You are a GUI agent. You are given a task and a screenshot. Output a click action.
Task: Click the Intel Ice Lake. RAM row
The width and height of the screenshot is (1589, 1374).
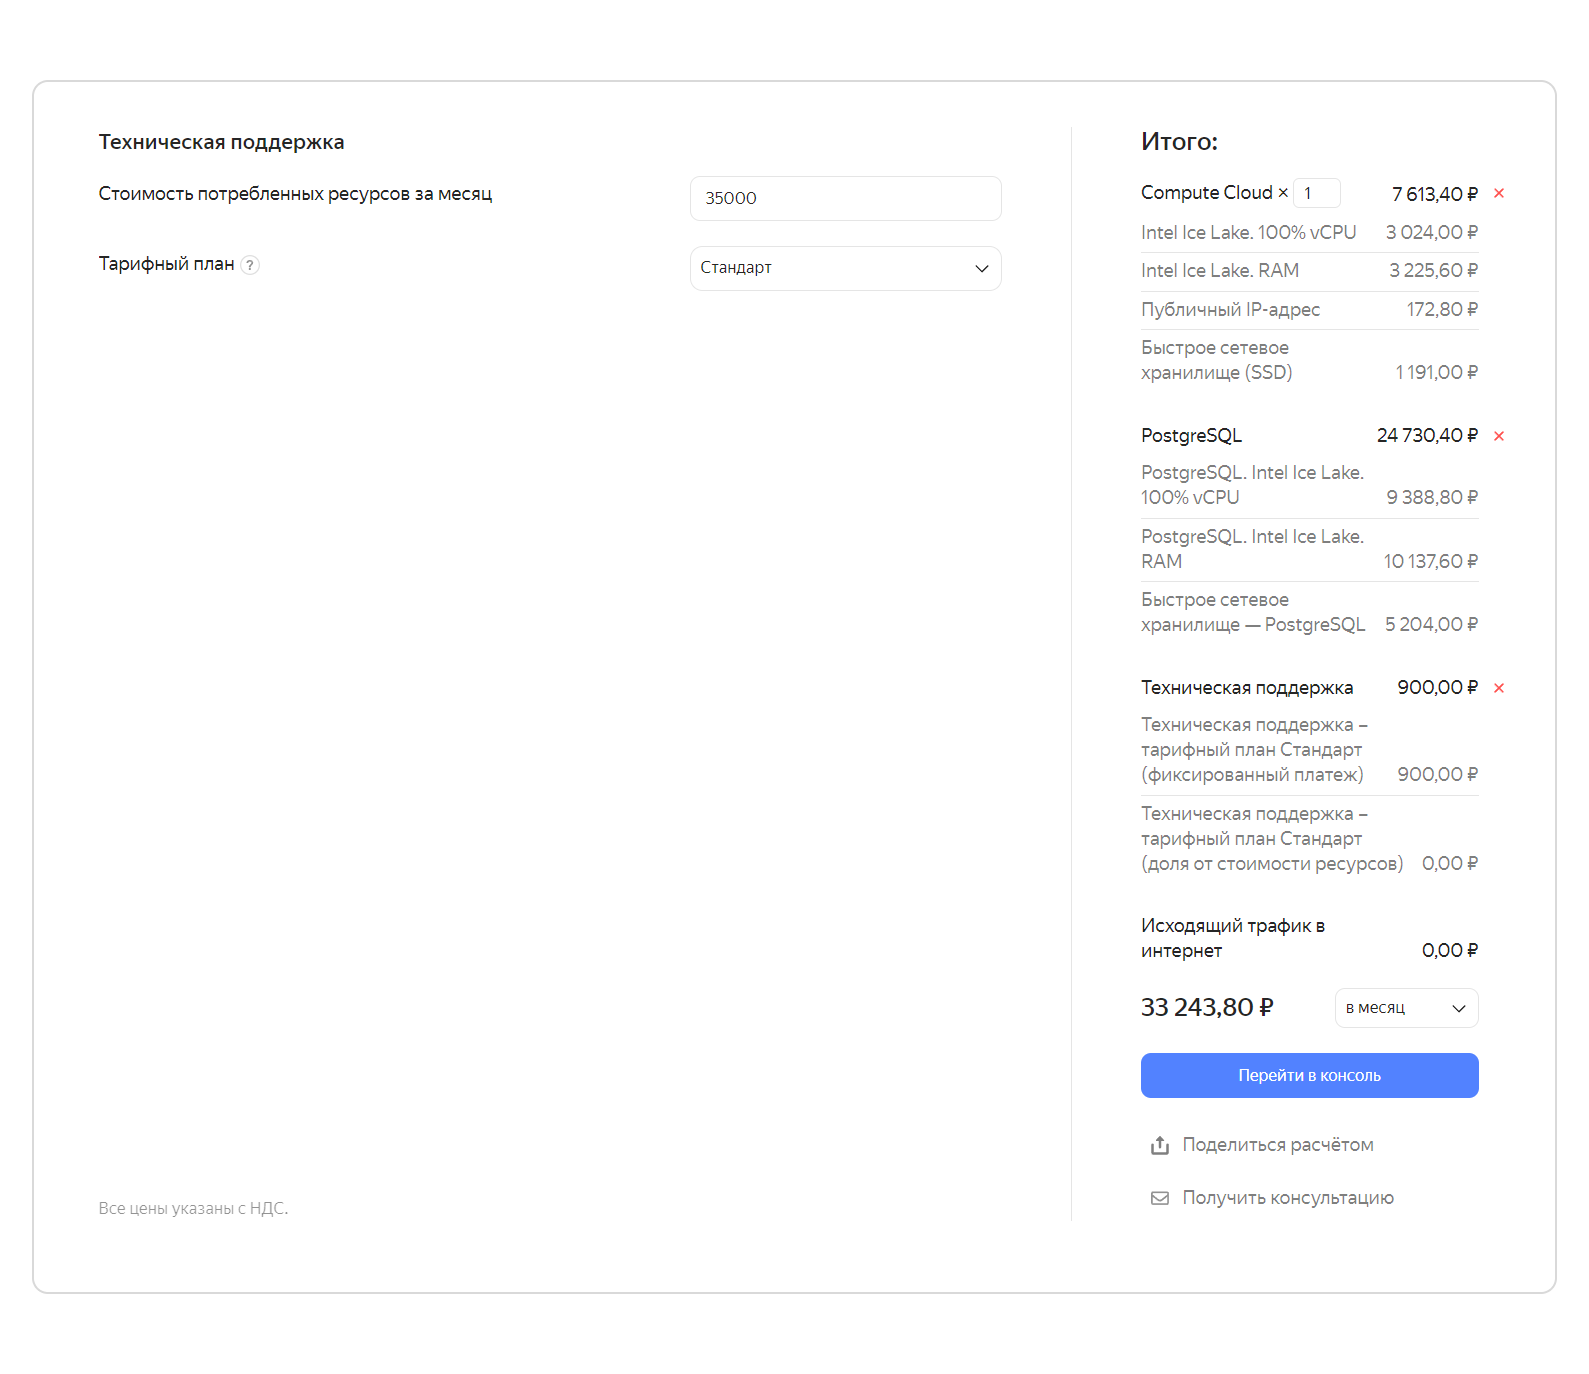[x=1309, y=270]
